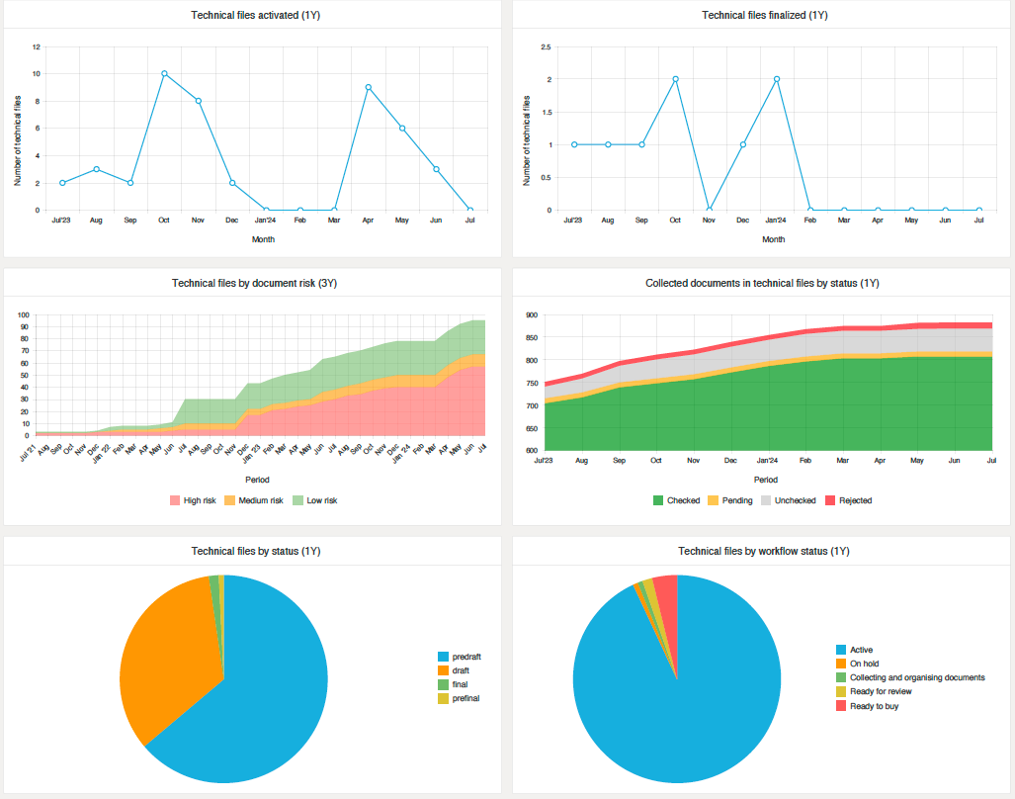Click the red Ready to buy swatch

pyautogui.click(x=841, y=706)
